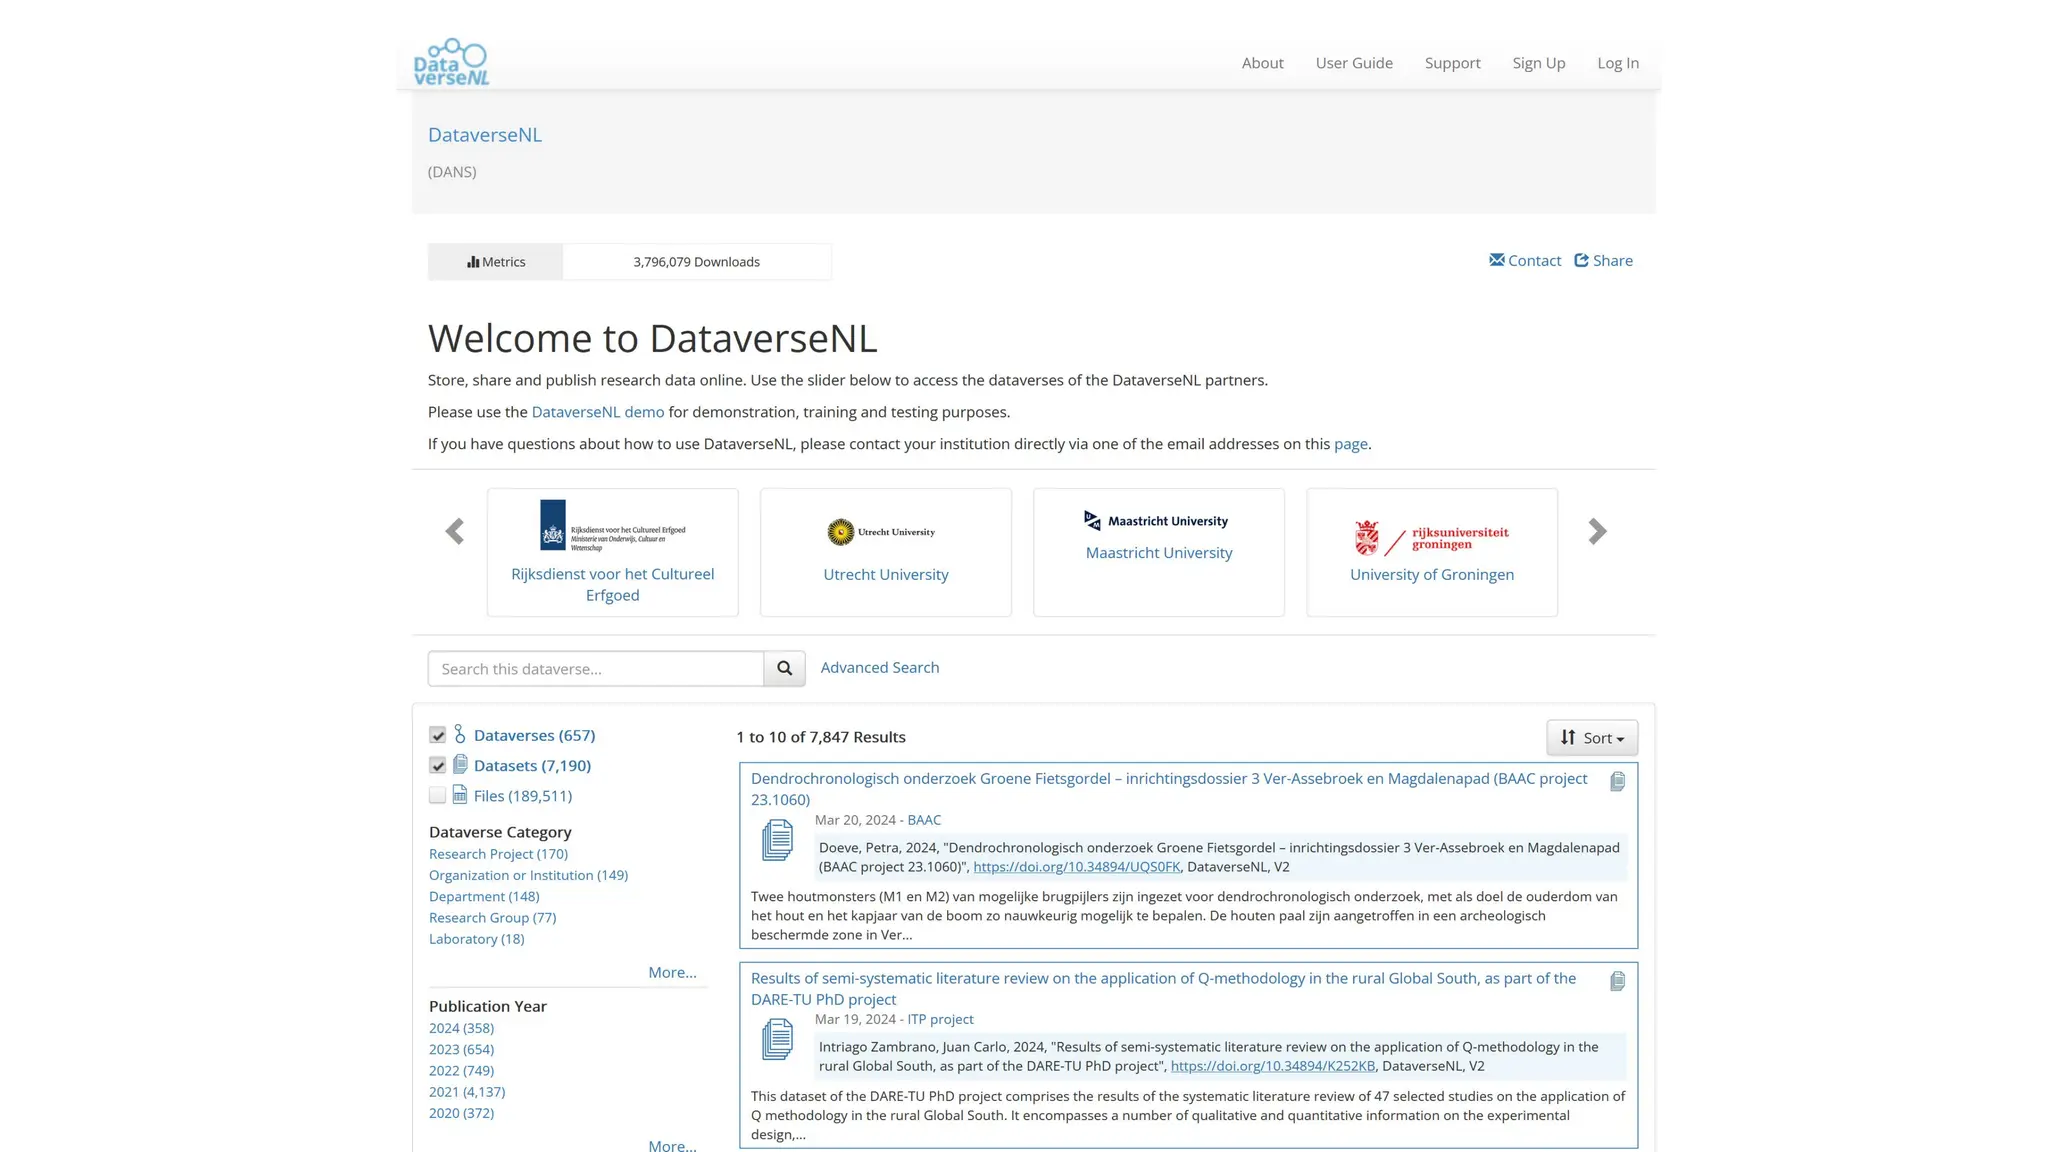Screen dimensions: 2048x1152
Task: Enable the Files checkbox filter
Action: click(x=437, y=795)
